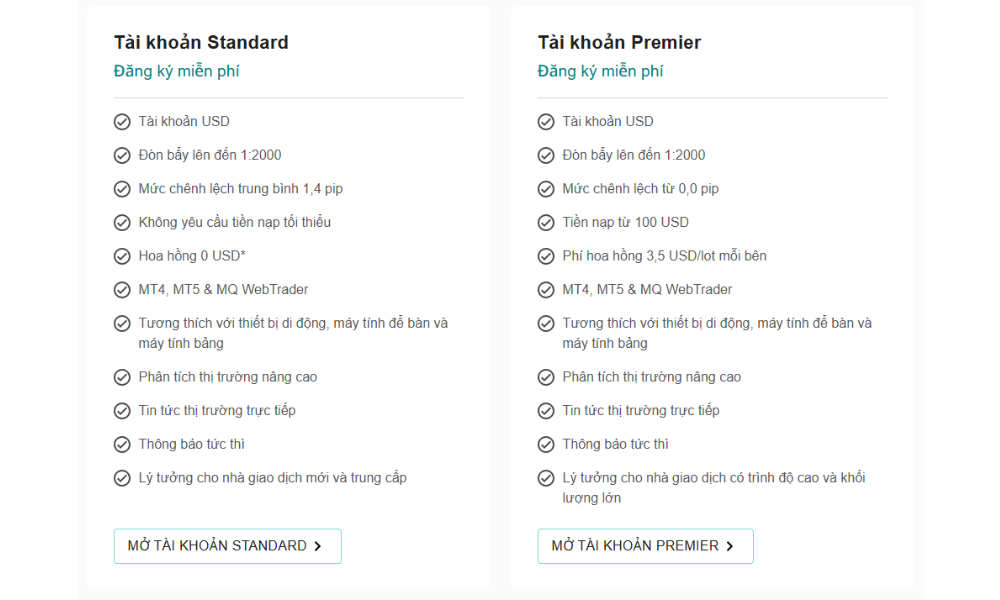This screenshot has width=1000, height=600.
Task: Click checkmark beside Standard 'Thông báo tức thì'
Action: pos(122,444)
